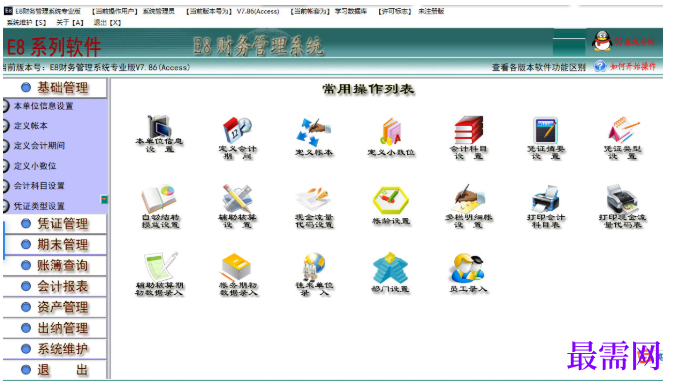
Task: Open 查看各版本软件功能区别 link
Action: pyautogui.click(x=538, y=67)
